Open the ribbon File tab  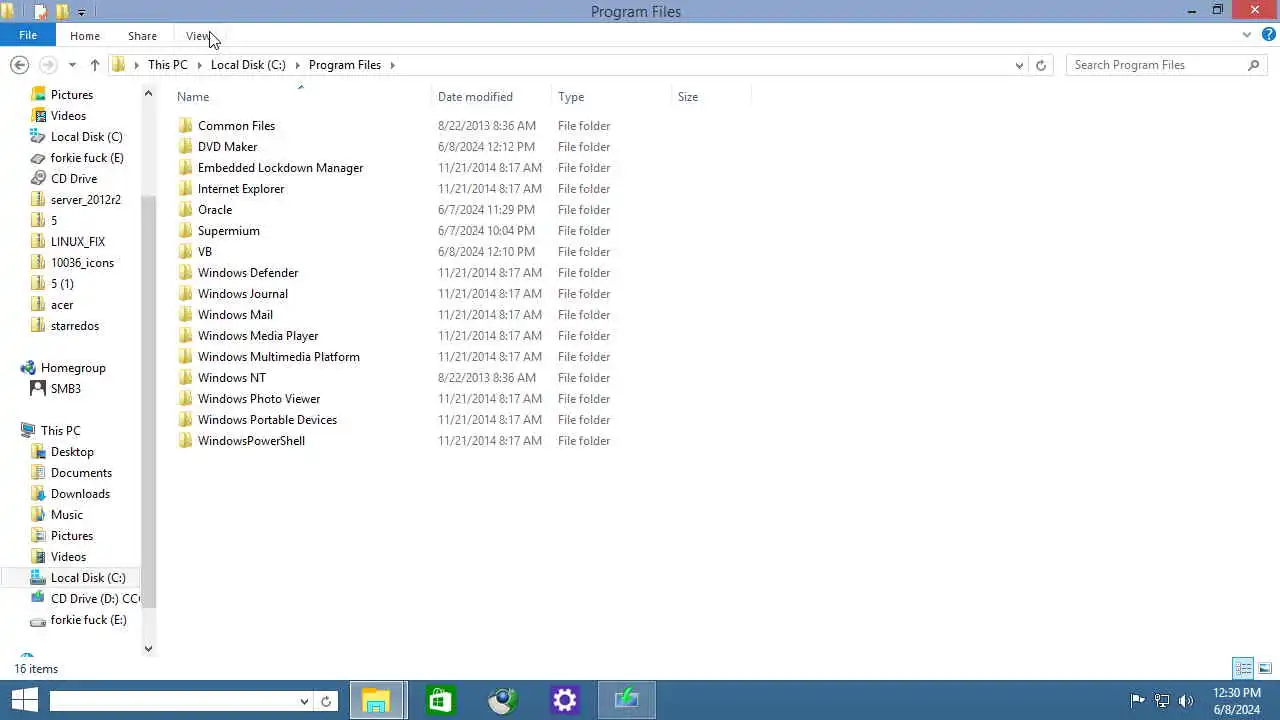pos(28,36)
